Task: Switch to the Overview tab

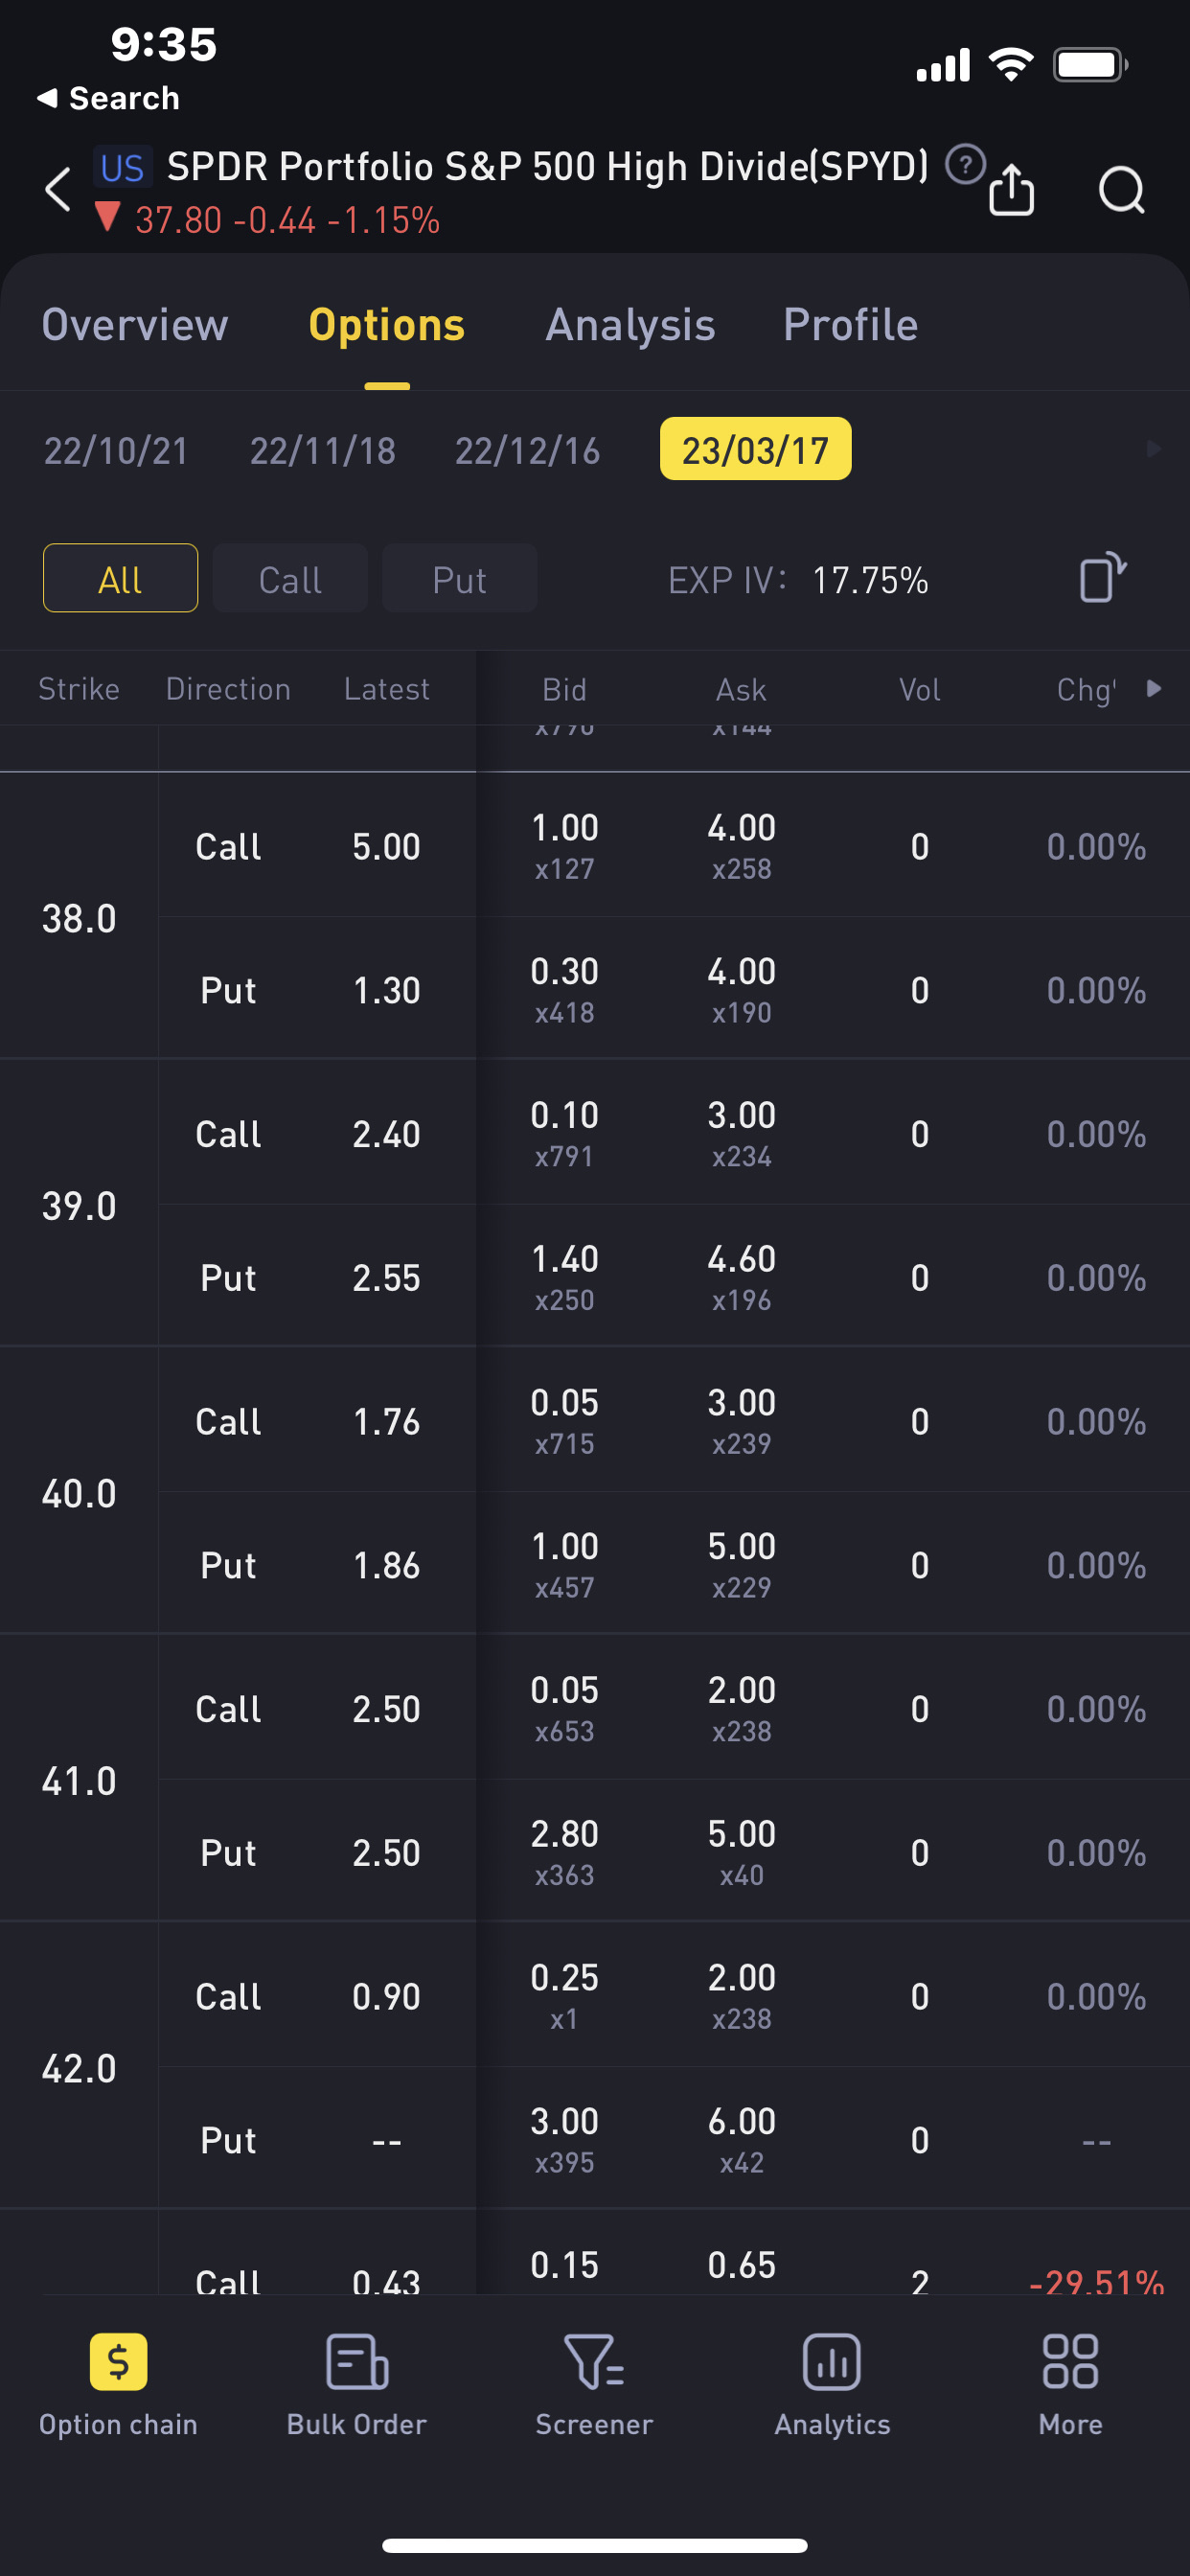Action: click(135, 325)
